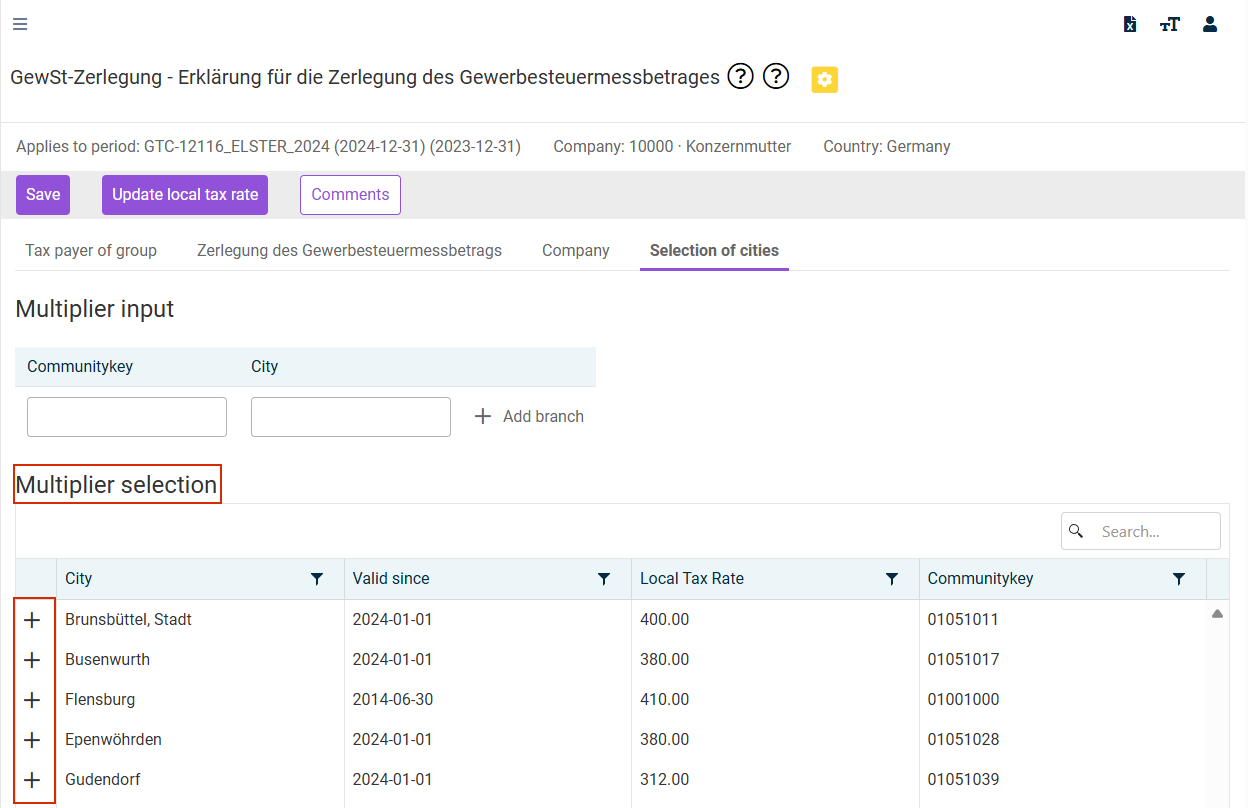Open the hamburger navigation menu
Screen dimensions: 1248x808
pos(20,25)
